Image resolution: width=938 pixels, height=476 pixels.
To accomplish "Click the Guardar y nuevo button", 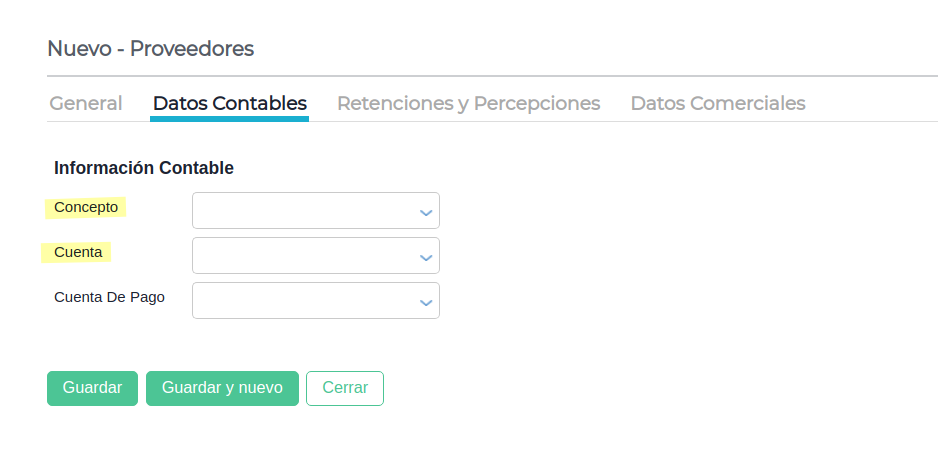I will click(x=222, y=388).
